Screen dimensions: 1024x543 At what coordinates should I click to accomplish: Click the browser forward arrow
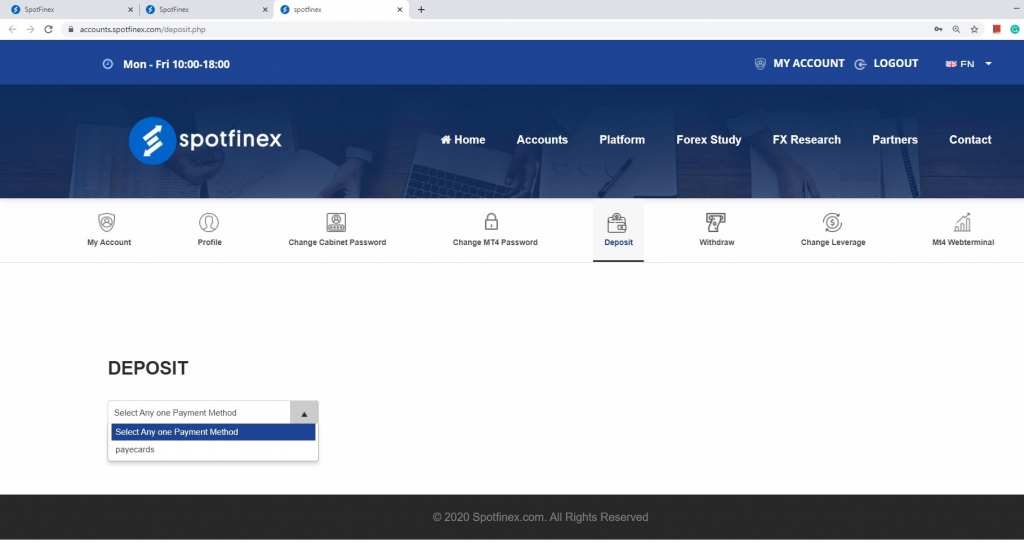(30, 29)
